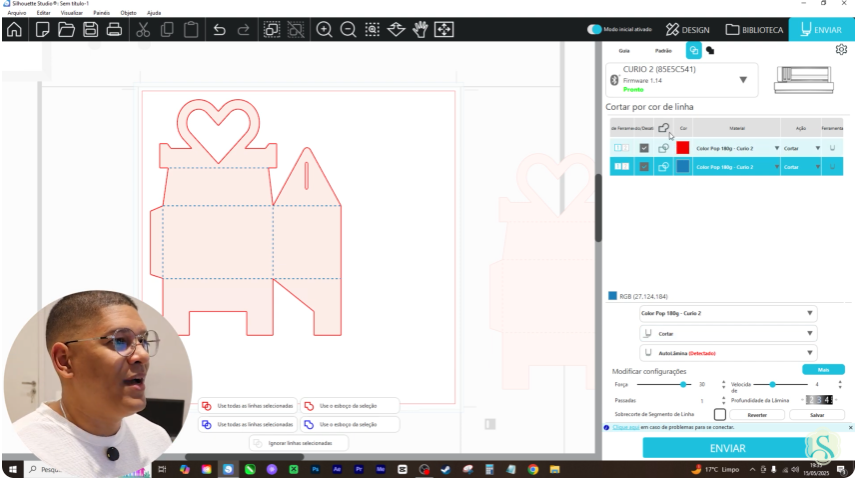856x478 pixels.
Task: Enable Sobrecorte de Segmento de Linha checkbox
Action: (x=720, y=414)
